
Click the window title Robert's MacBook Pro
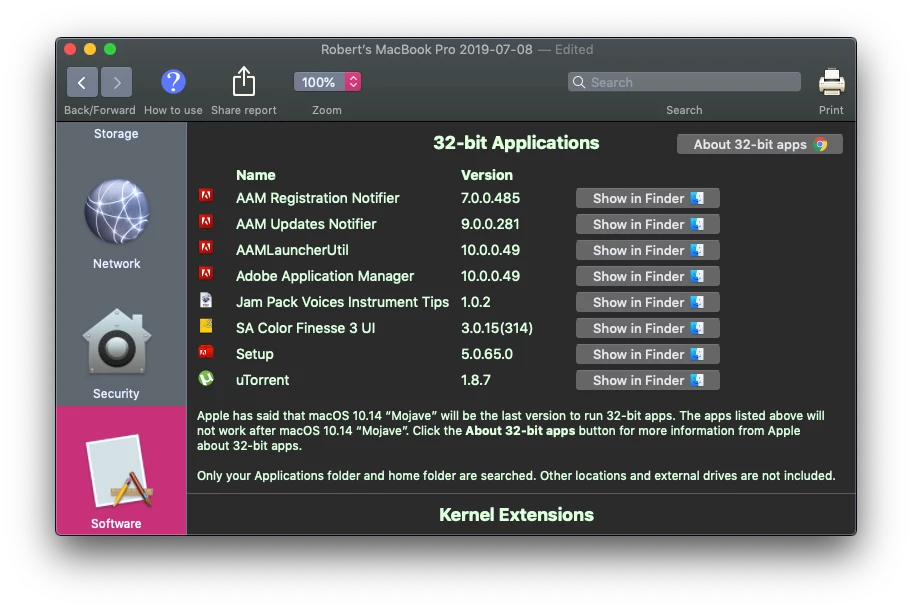(426, 49)
